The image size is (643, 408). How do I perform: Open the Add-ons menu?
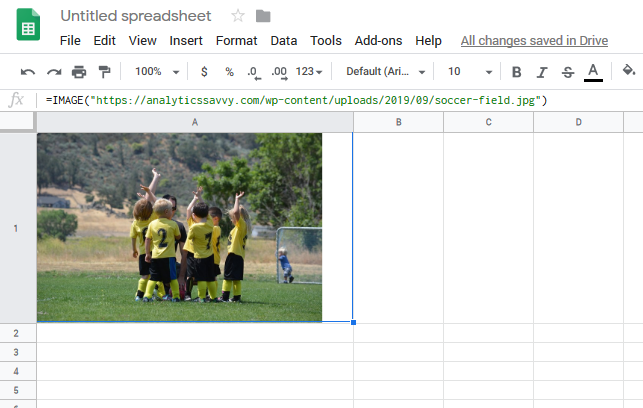pos(377,41)
